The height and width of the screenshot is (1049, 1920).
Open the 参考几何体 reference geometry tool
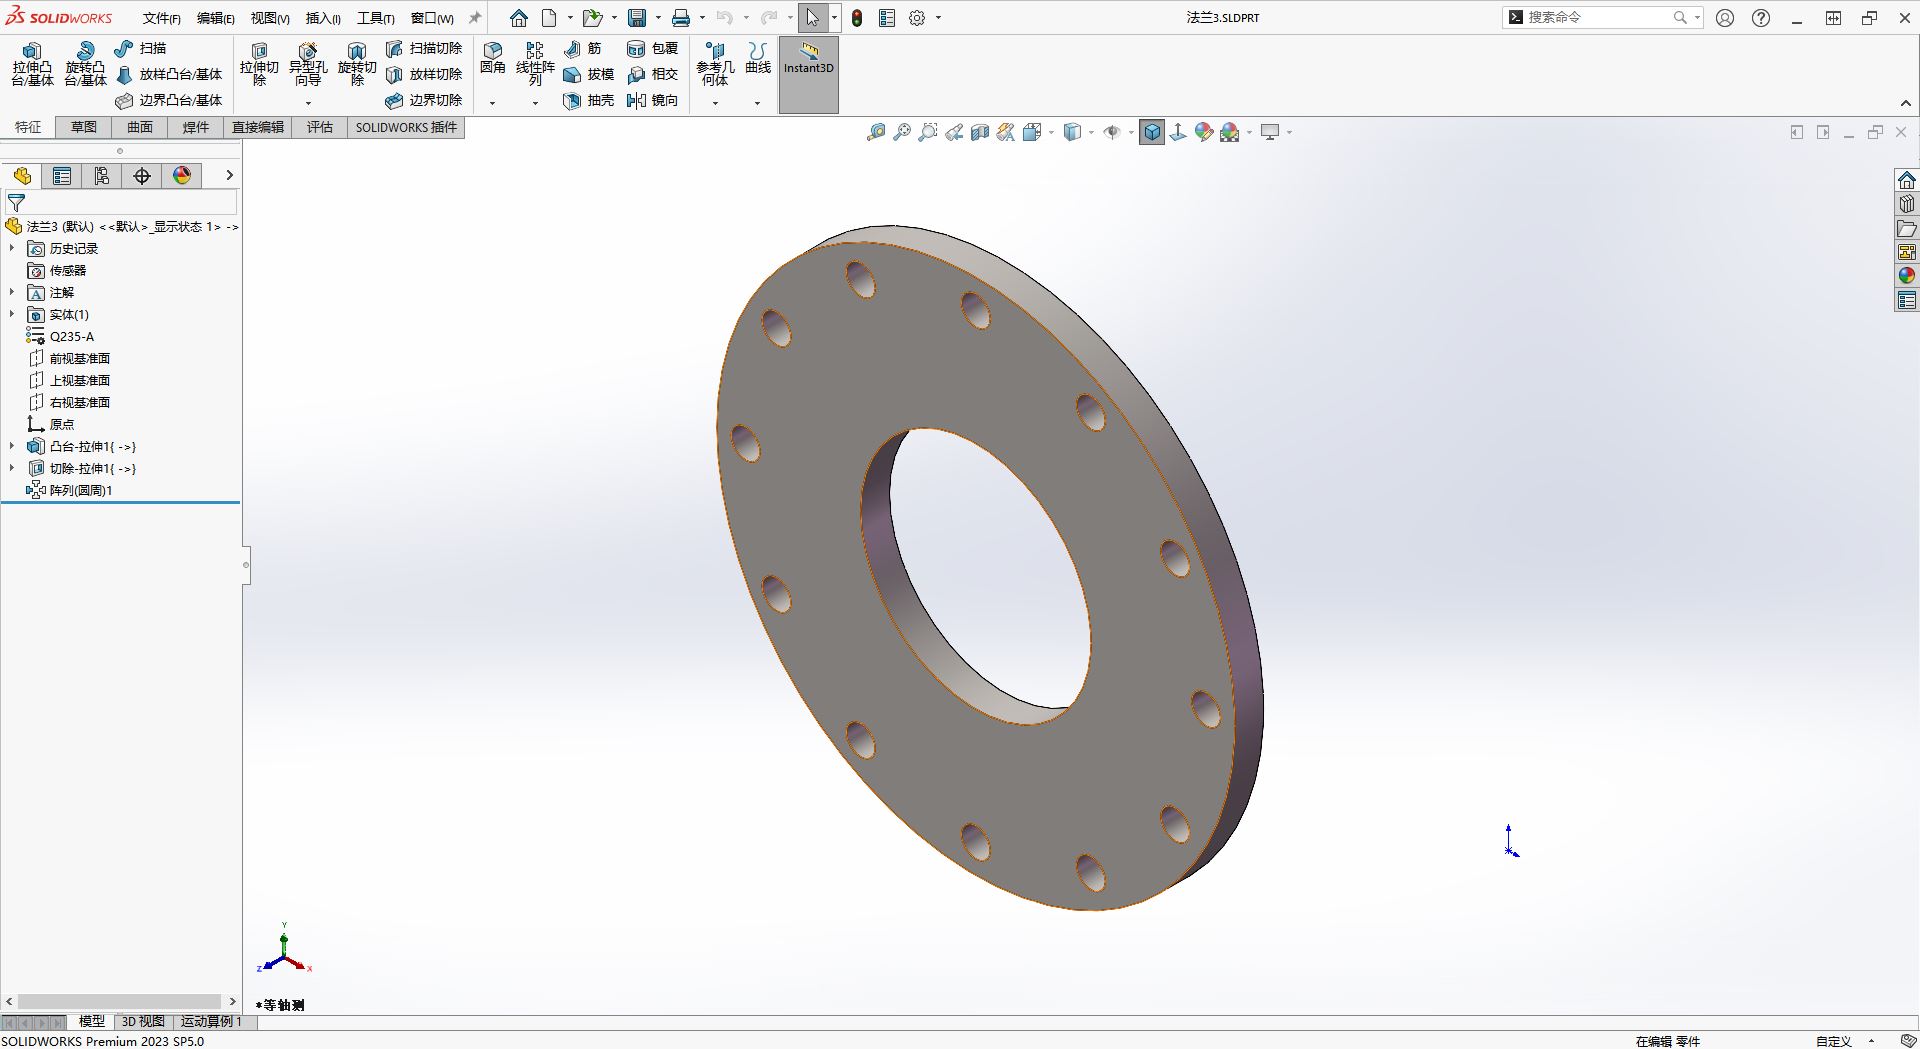[x=715, y=64]
